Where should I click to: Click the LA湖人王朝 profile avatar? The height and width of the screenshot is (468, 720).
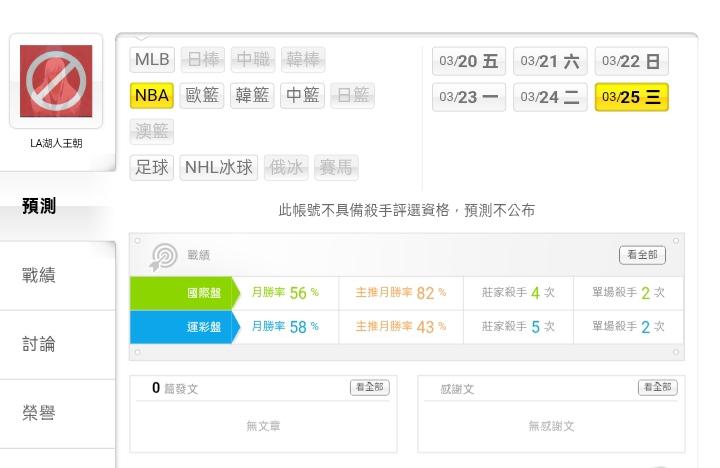56,81
